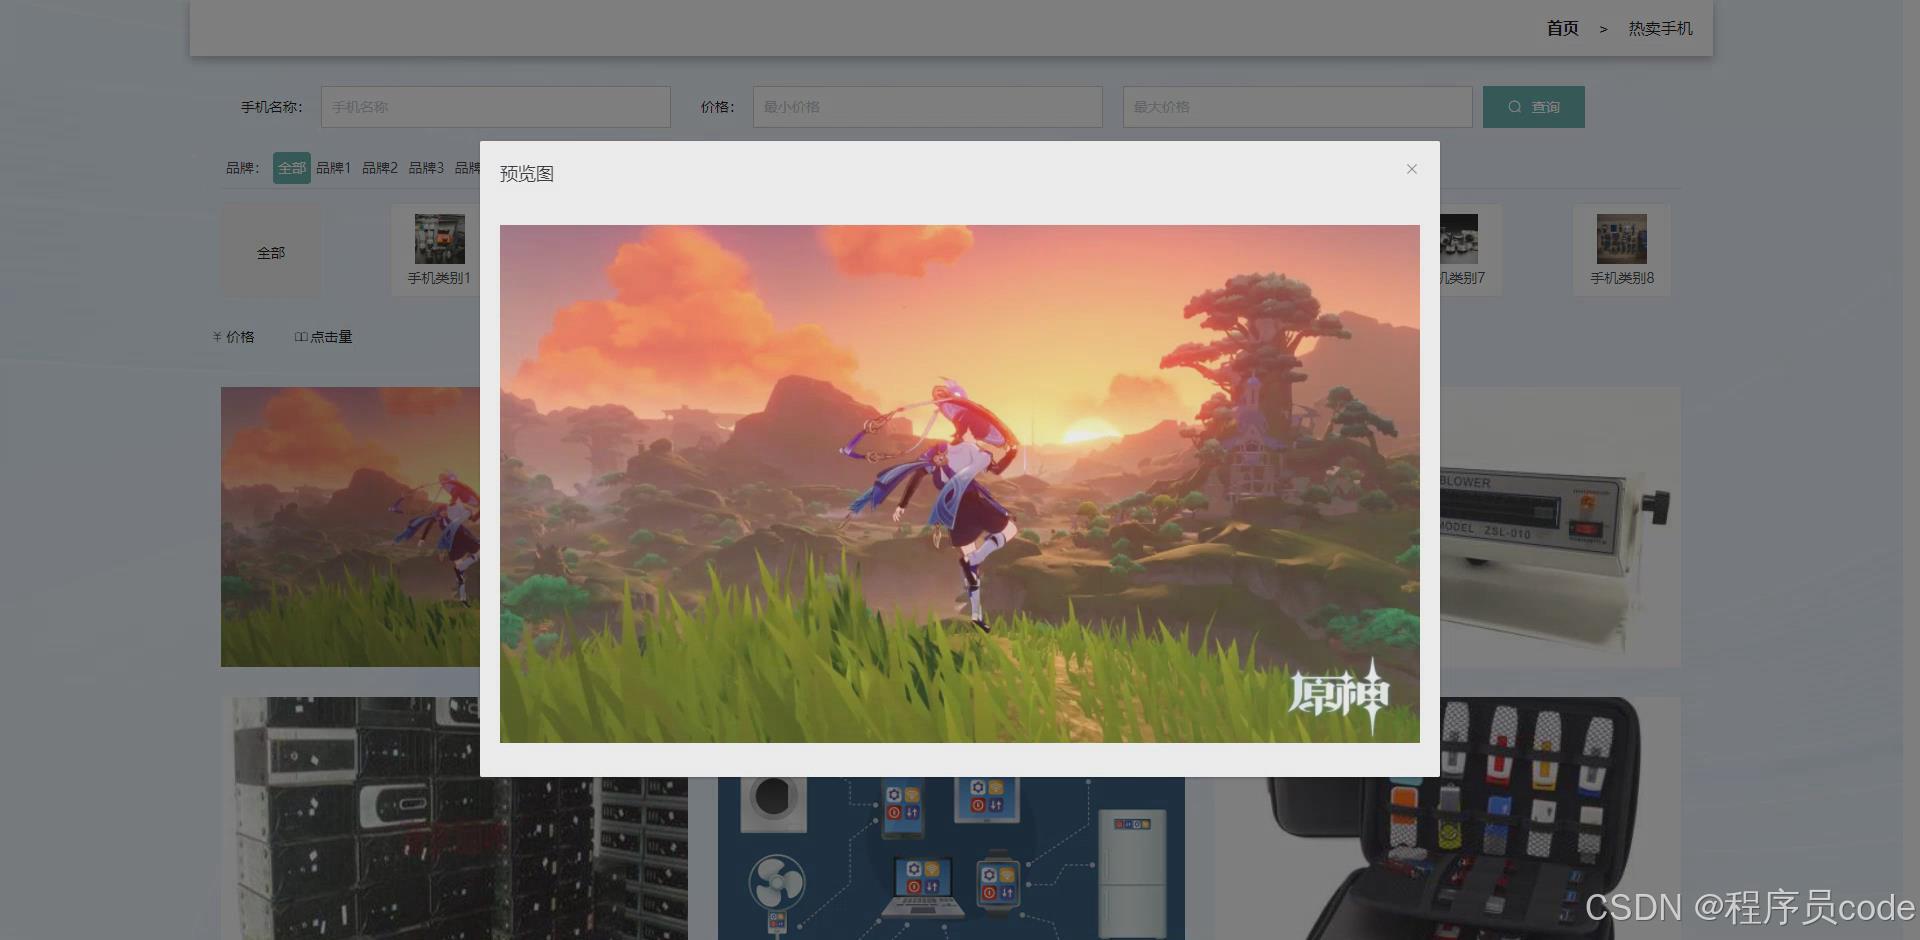Sort products by 点击量 click count

tap(331, 337)
